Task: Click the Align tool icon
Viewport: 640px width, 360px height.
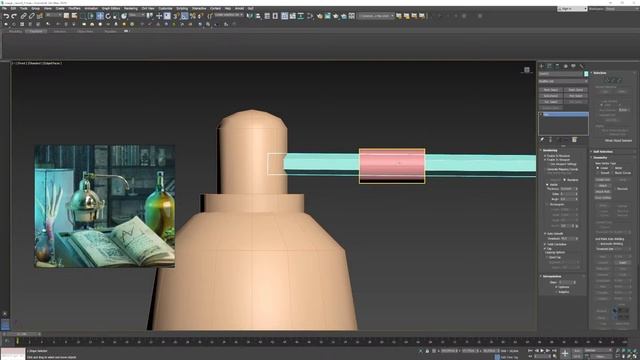Action: point(258,16)
